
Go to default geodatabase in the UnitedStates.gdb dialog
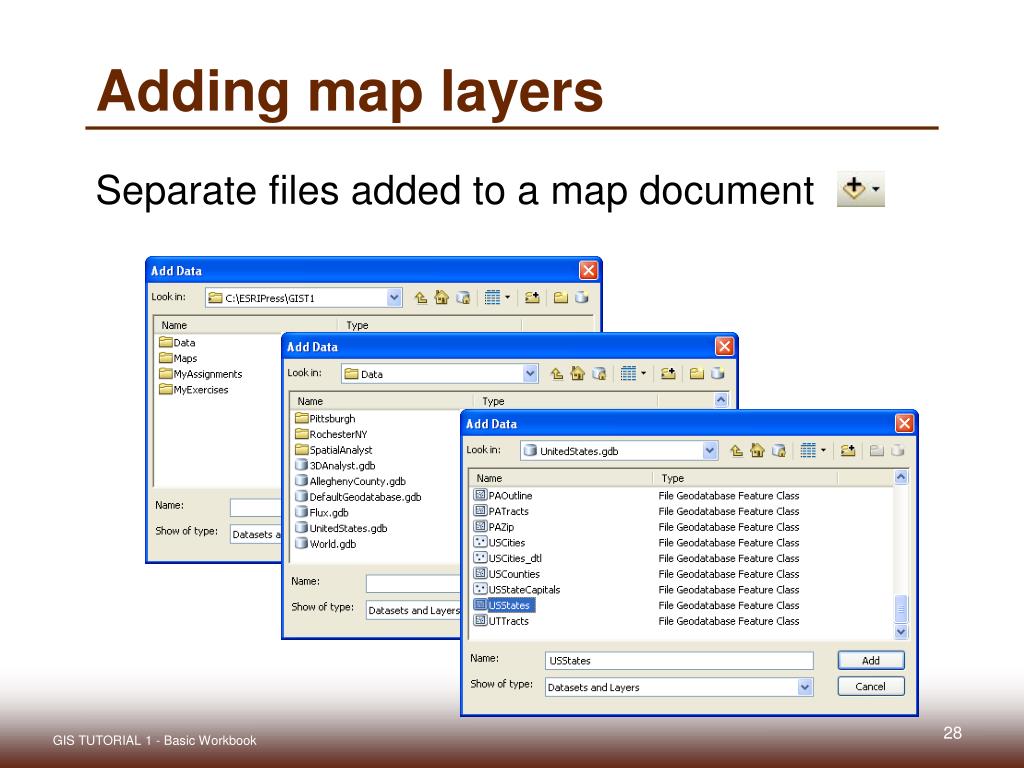tap(778, 451)
